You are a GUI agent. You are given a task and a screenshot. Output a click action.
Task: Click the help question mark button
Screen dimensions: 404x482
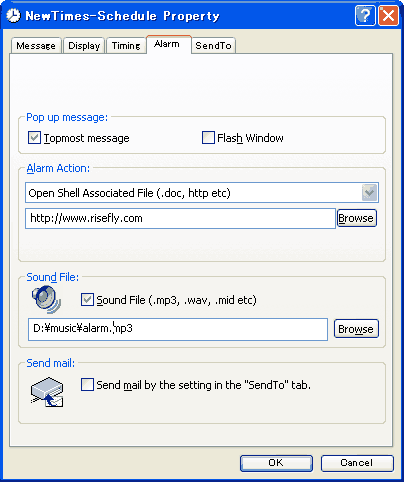pyautogui.click(x=365, y=15)
